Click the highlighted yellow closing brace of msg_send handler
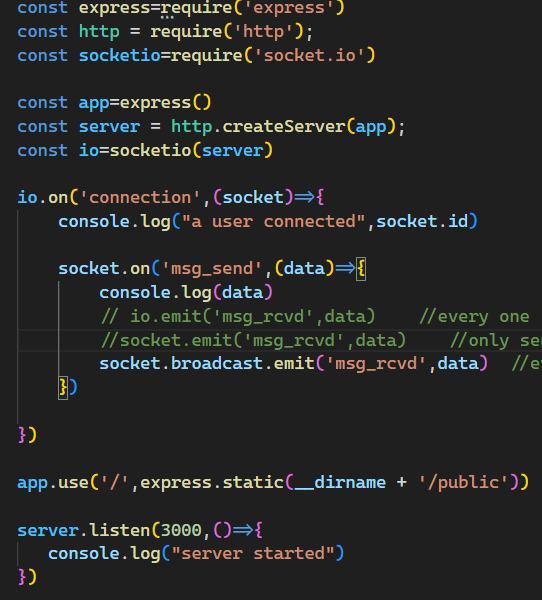 click(63, 388)
